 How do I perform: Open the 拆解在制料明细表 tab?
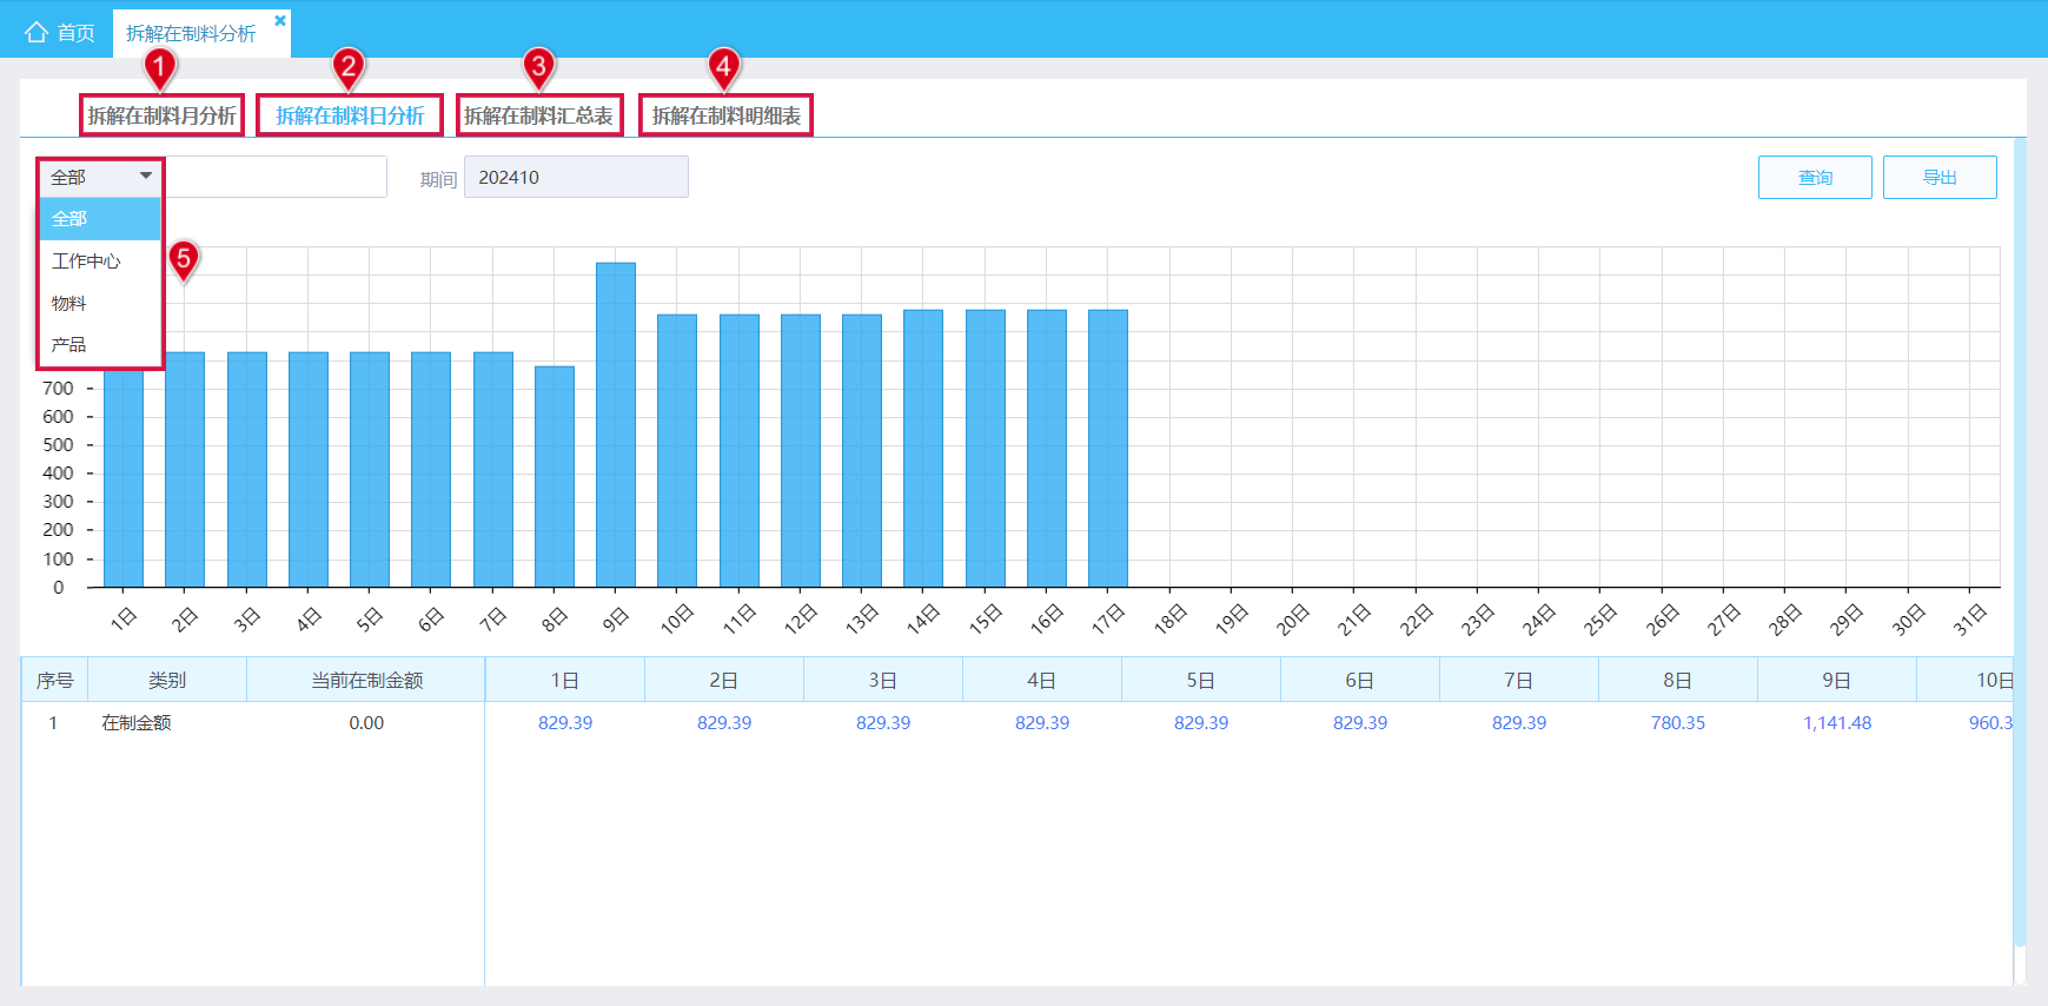pyautogui.click(x=726, y=116)
